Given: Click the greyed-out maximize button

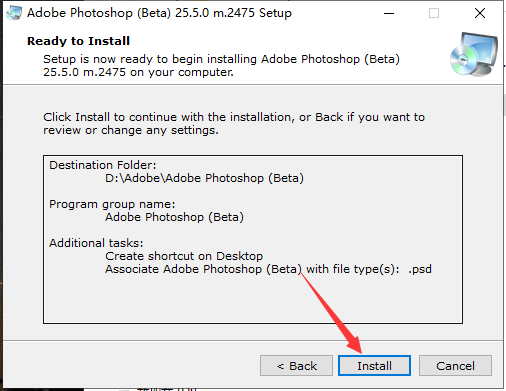Looking at the screenshot, I should (434, 13).
